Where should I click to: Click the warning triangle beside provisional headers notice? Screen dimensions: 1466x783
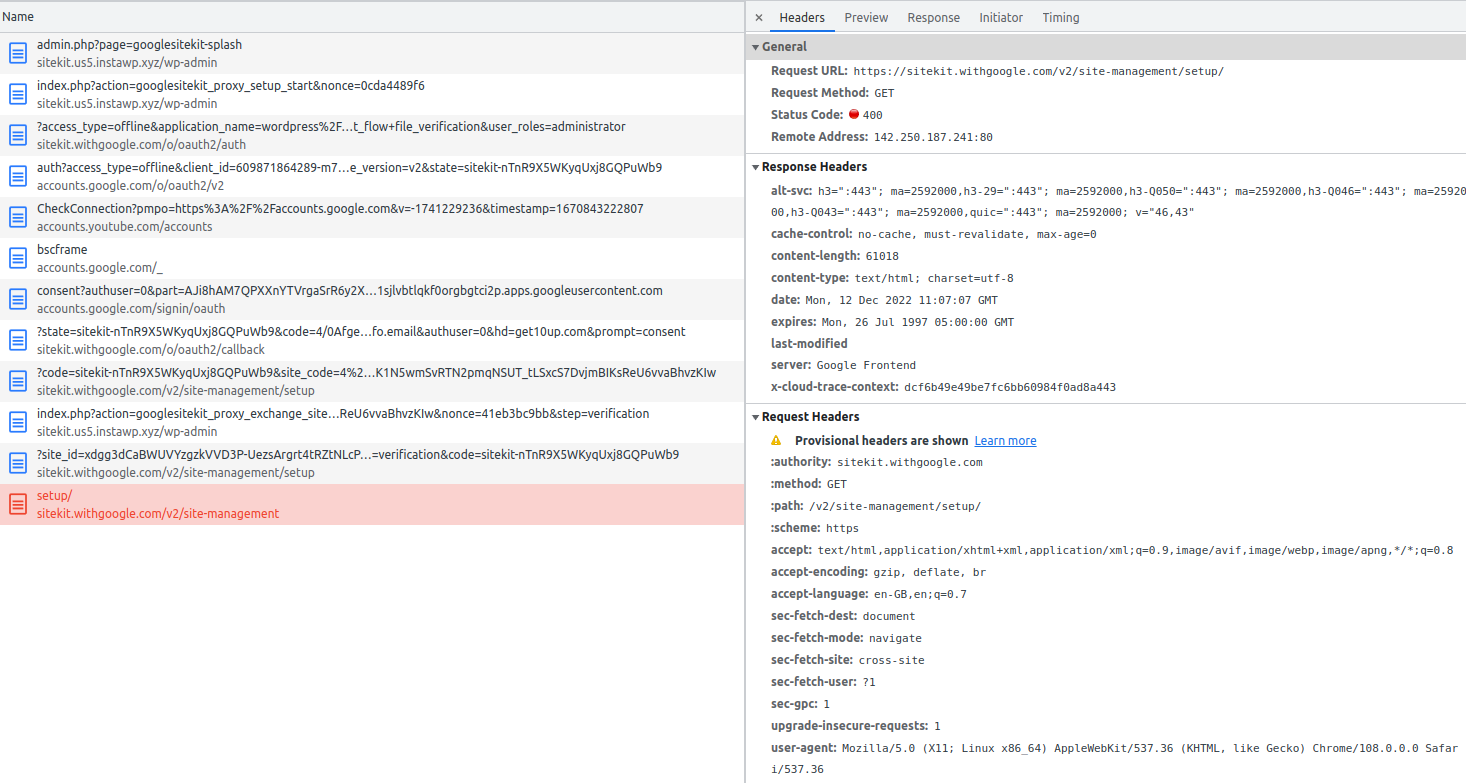(775, 440)
